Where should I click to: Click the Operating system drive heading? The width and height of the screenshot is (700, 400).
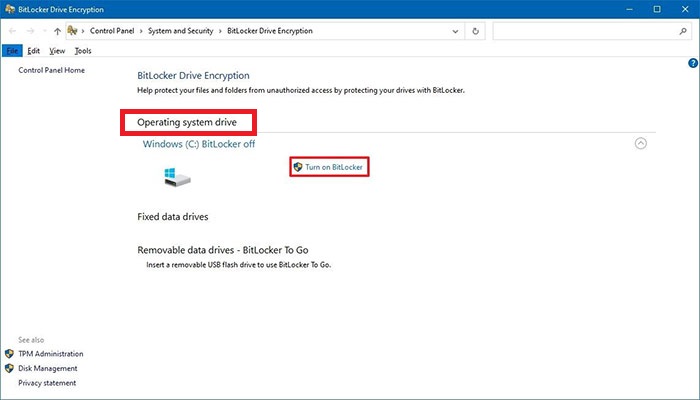[187, 122]
